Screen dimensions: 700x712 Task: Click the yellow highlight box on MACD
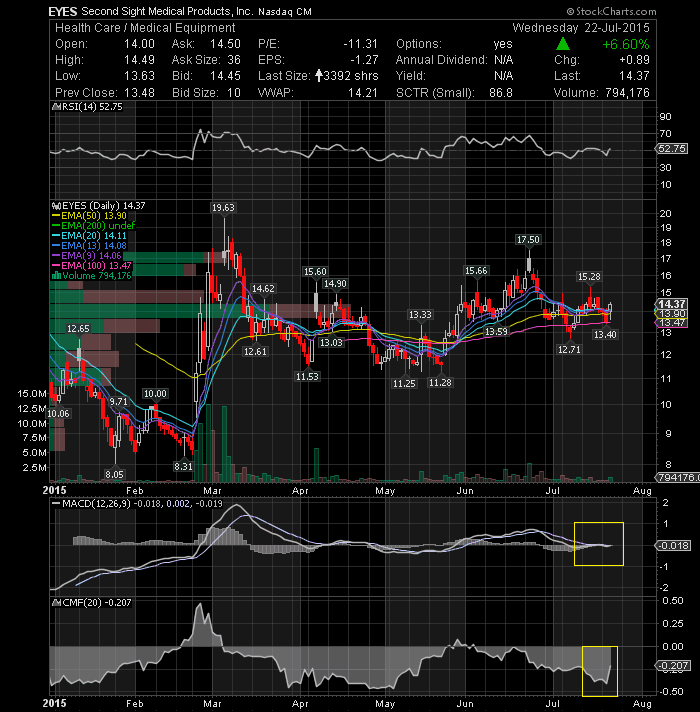tap(599, 544)
